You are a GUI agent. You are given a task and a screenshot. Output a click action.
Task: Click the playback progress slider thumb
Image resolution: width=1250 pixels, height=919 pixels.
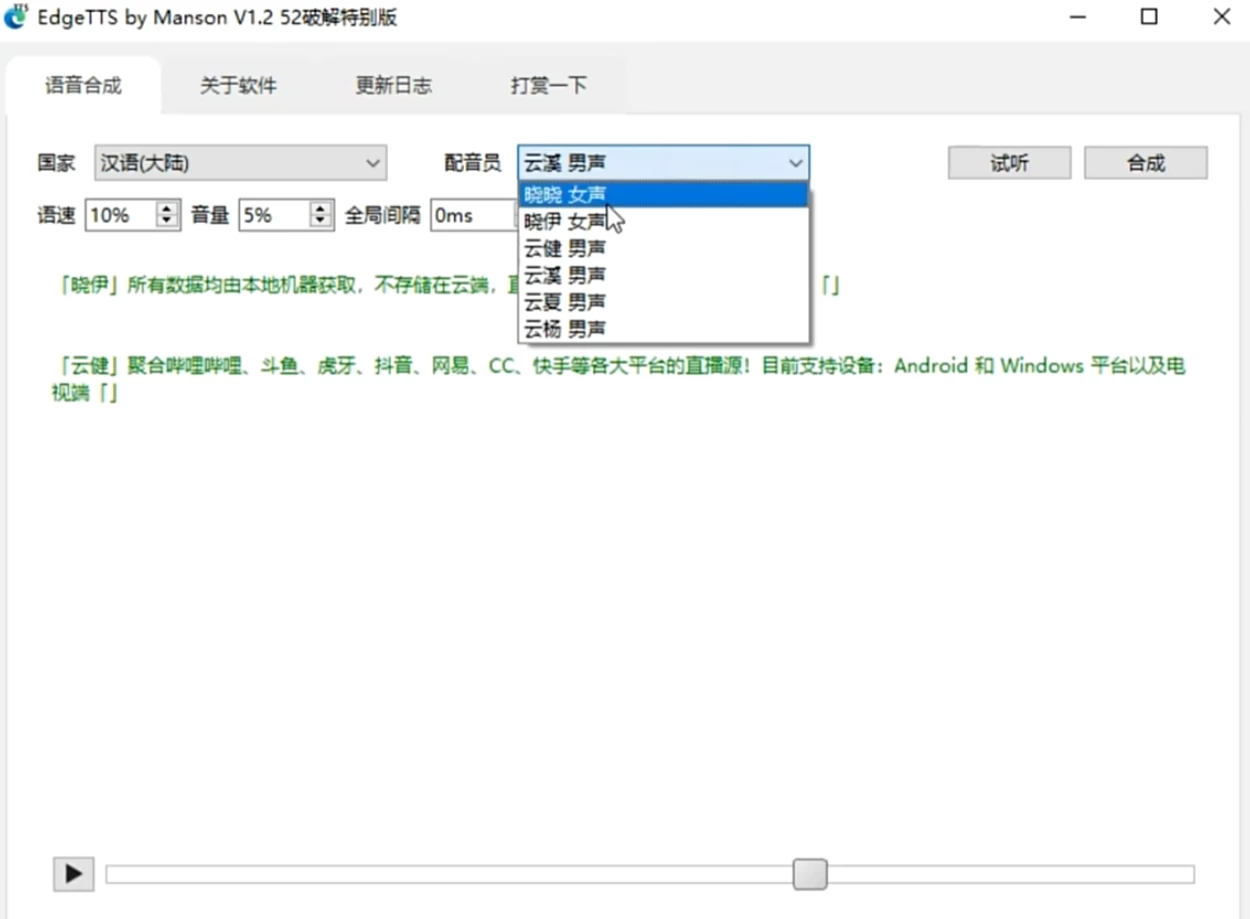pos(810,874)
